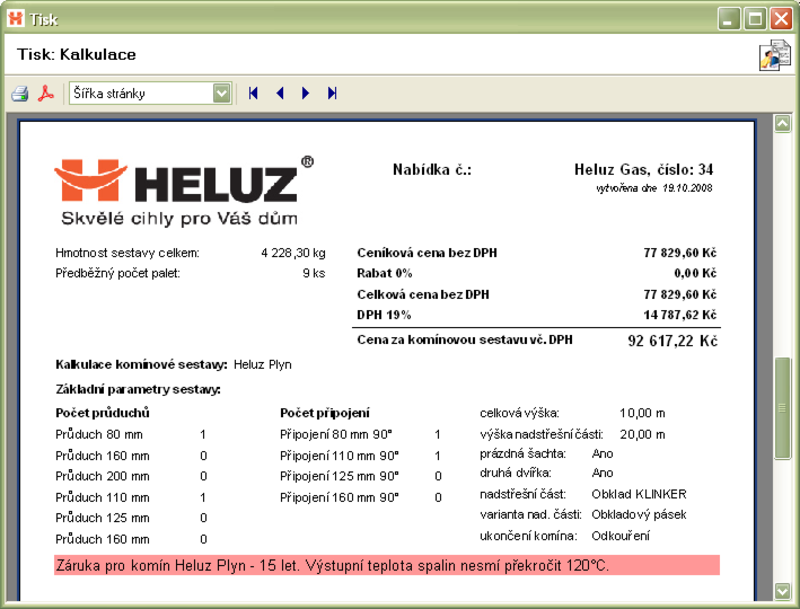Click 'Cena za komínovou sestavu vč. DPH'
The image size is (800, 609).
(x=465, y=340)
